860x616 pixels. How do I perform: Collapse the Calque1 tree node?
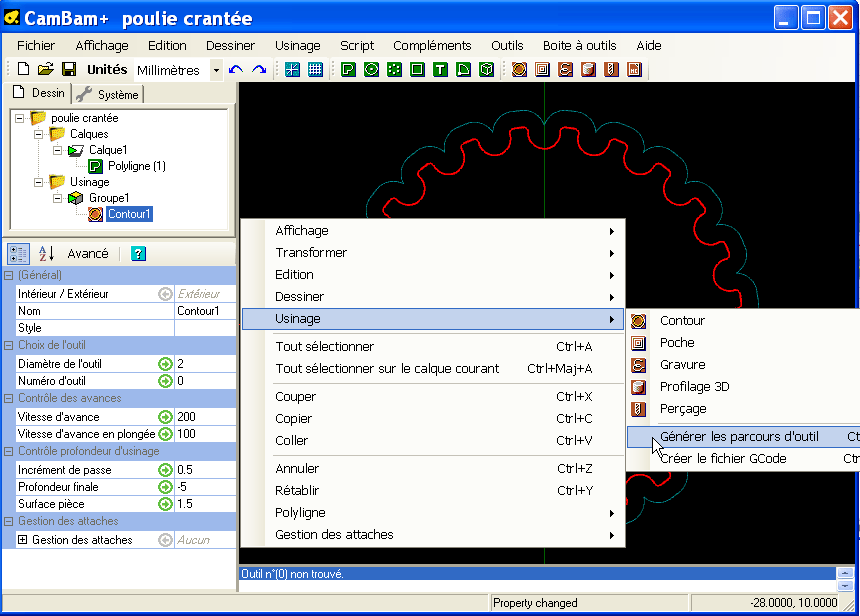click(58, 150)
